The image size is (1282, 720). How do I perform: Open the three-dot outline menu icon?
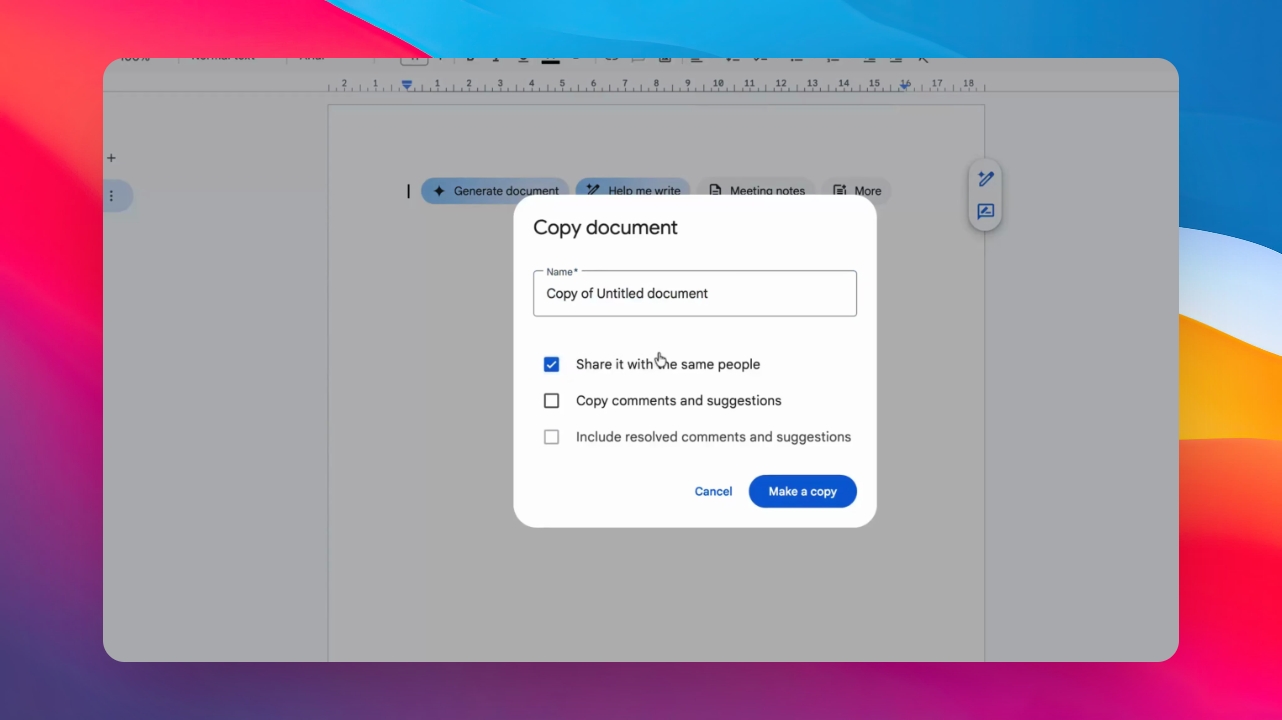pyautogui.click(x=112, y=196)
